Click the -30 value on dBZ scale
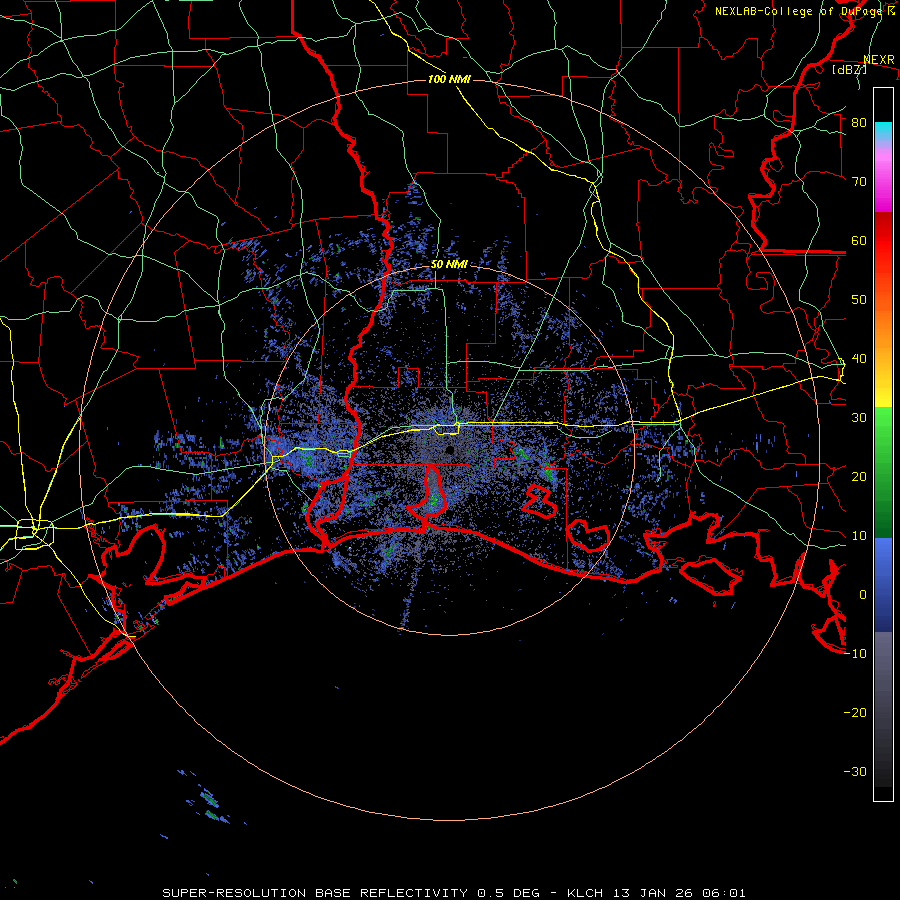 pyautogui.click(x=855, y=771)
